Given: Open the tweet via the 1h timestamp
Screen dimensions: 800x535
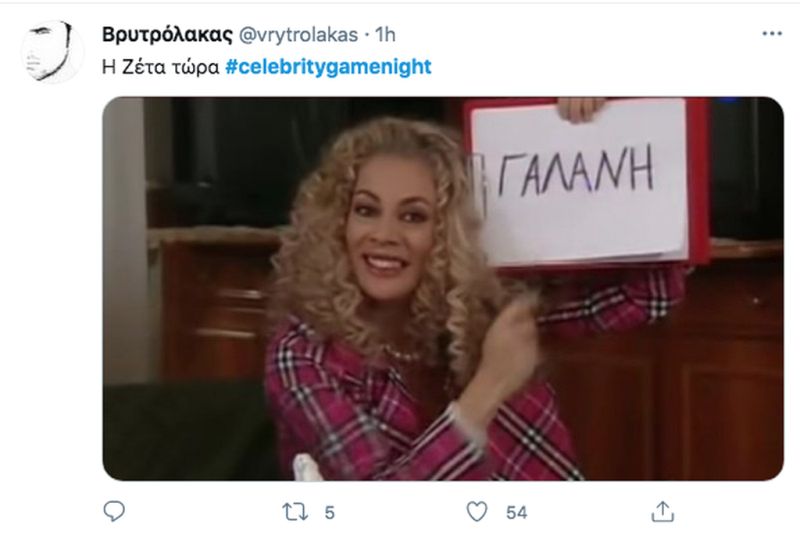Looking at the screenshot, I should point(385,35).
